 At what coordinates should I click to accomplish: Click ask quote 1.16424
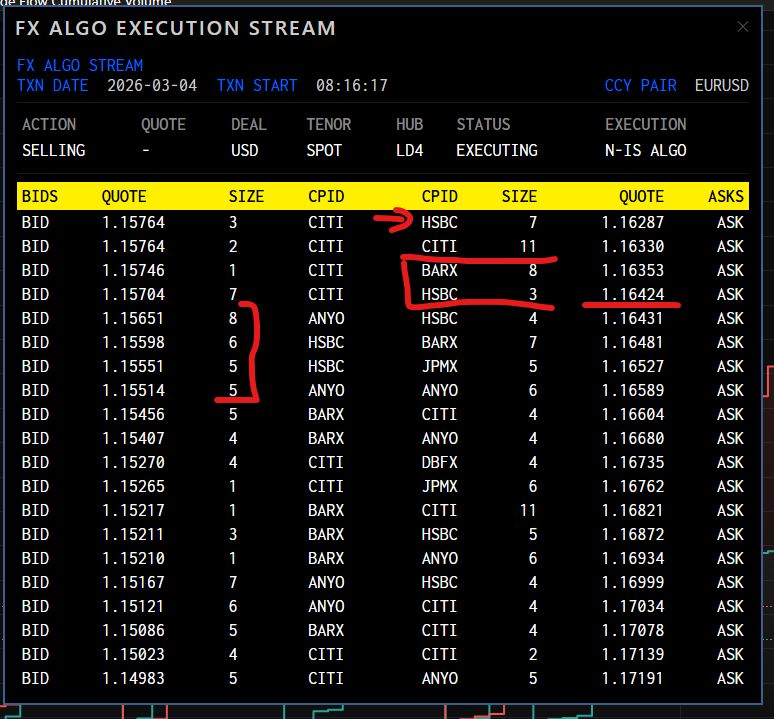[632, 294]
